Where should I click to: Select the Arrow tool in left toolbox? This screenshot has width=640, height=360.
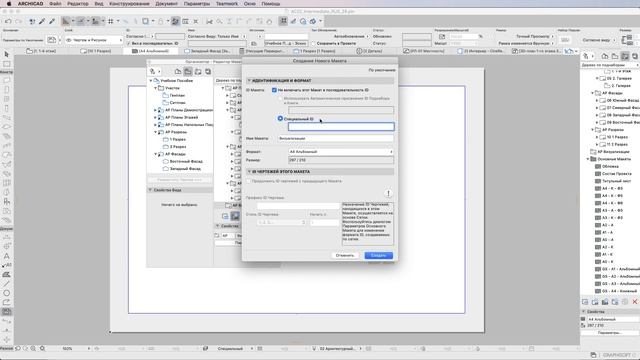pos(7,54)
